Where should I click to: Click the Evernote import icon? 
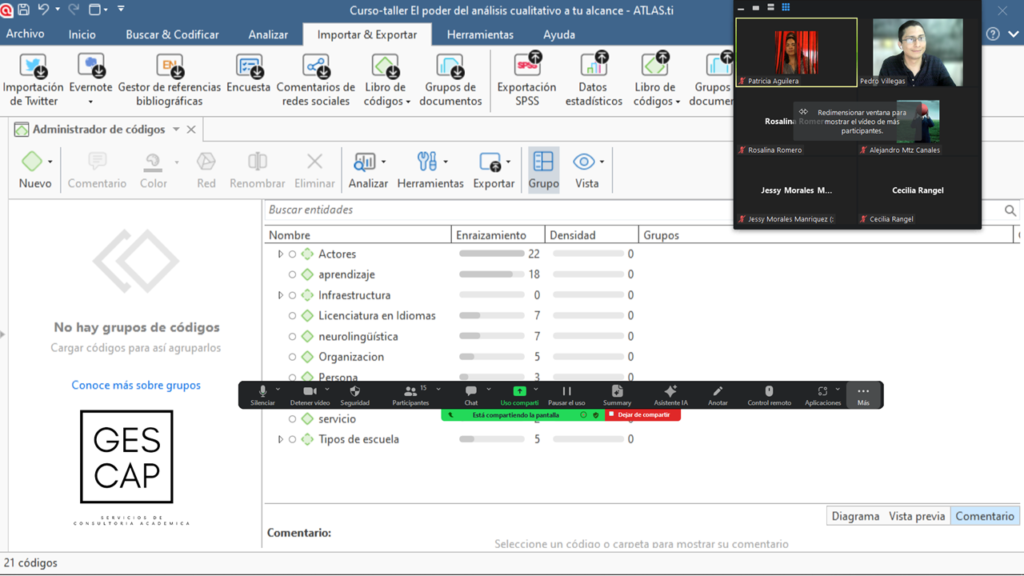(90, 66)
